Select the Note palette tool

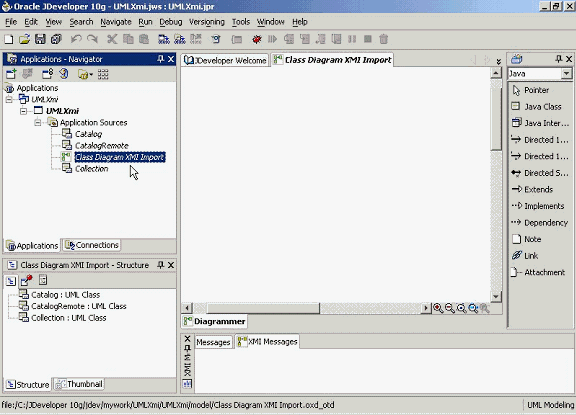point(526,239)
